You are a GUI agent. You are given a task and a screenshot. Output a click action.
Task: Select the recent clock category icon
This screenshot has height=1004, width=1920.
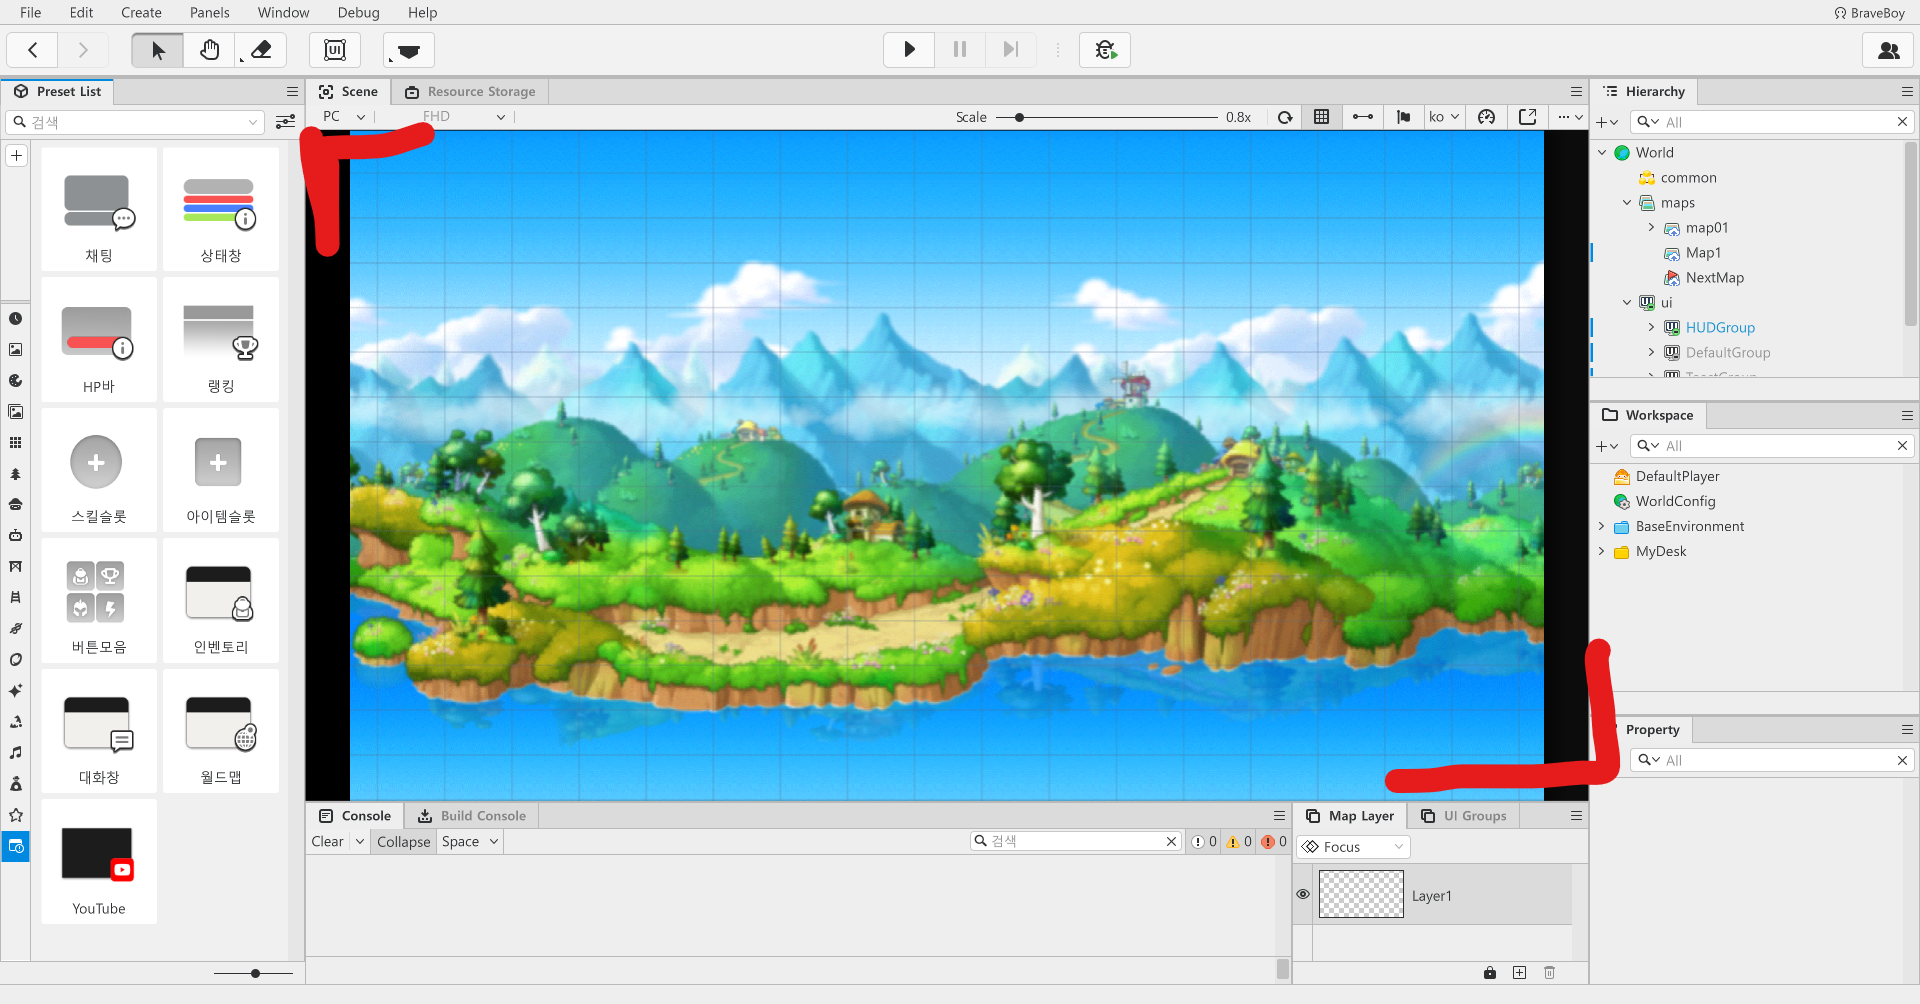click(16, 319)
